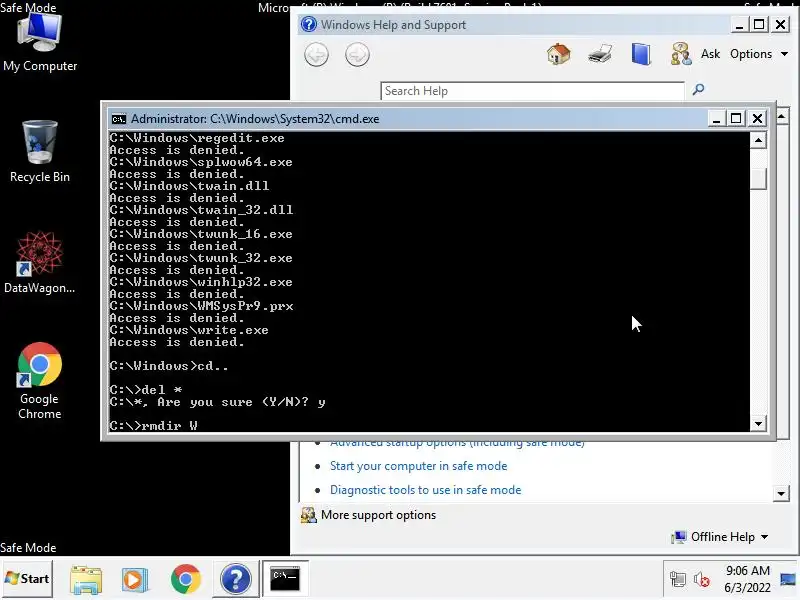Screen dimensions: 800x600
Task: Open the Recycle Bin icon
Action: pyautogui.click(x=40, y=152)
